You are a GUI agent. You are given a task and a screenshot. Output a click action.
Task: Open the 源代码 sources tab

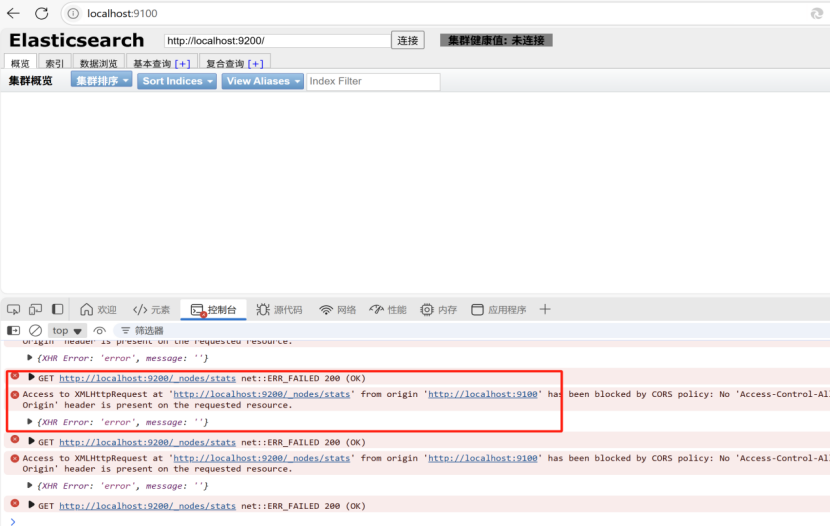coord(279,310)
